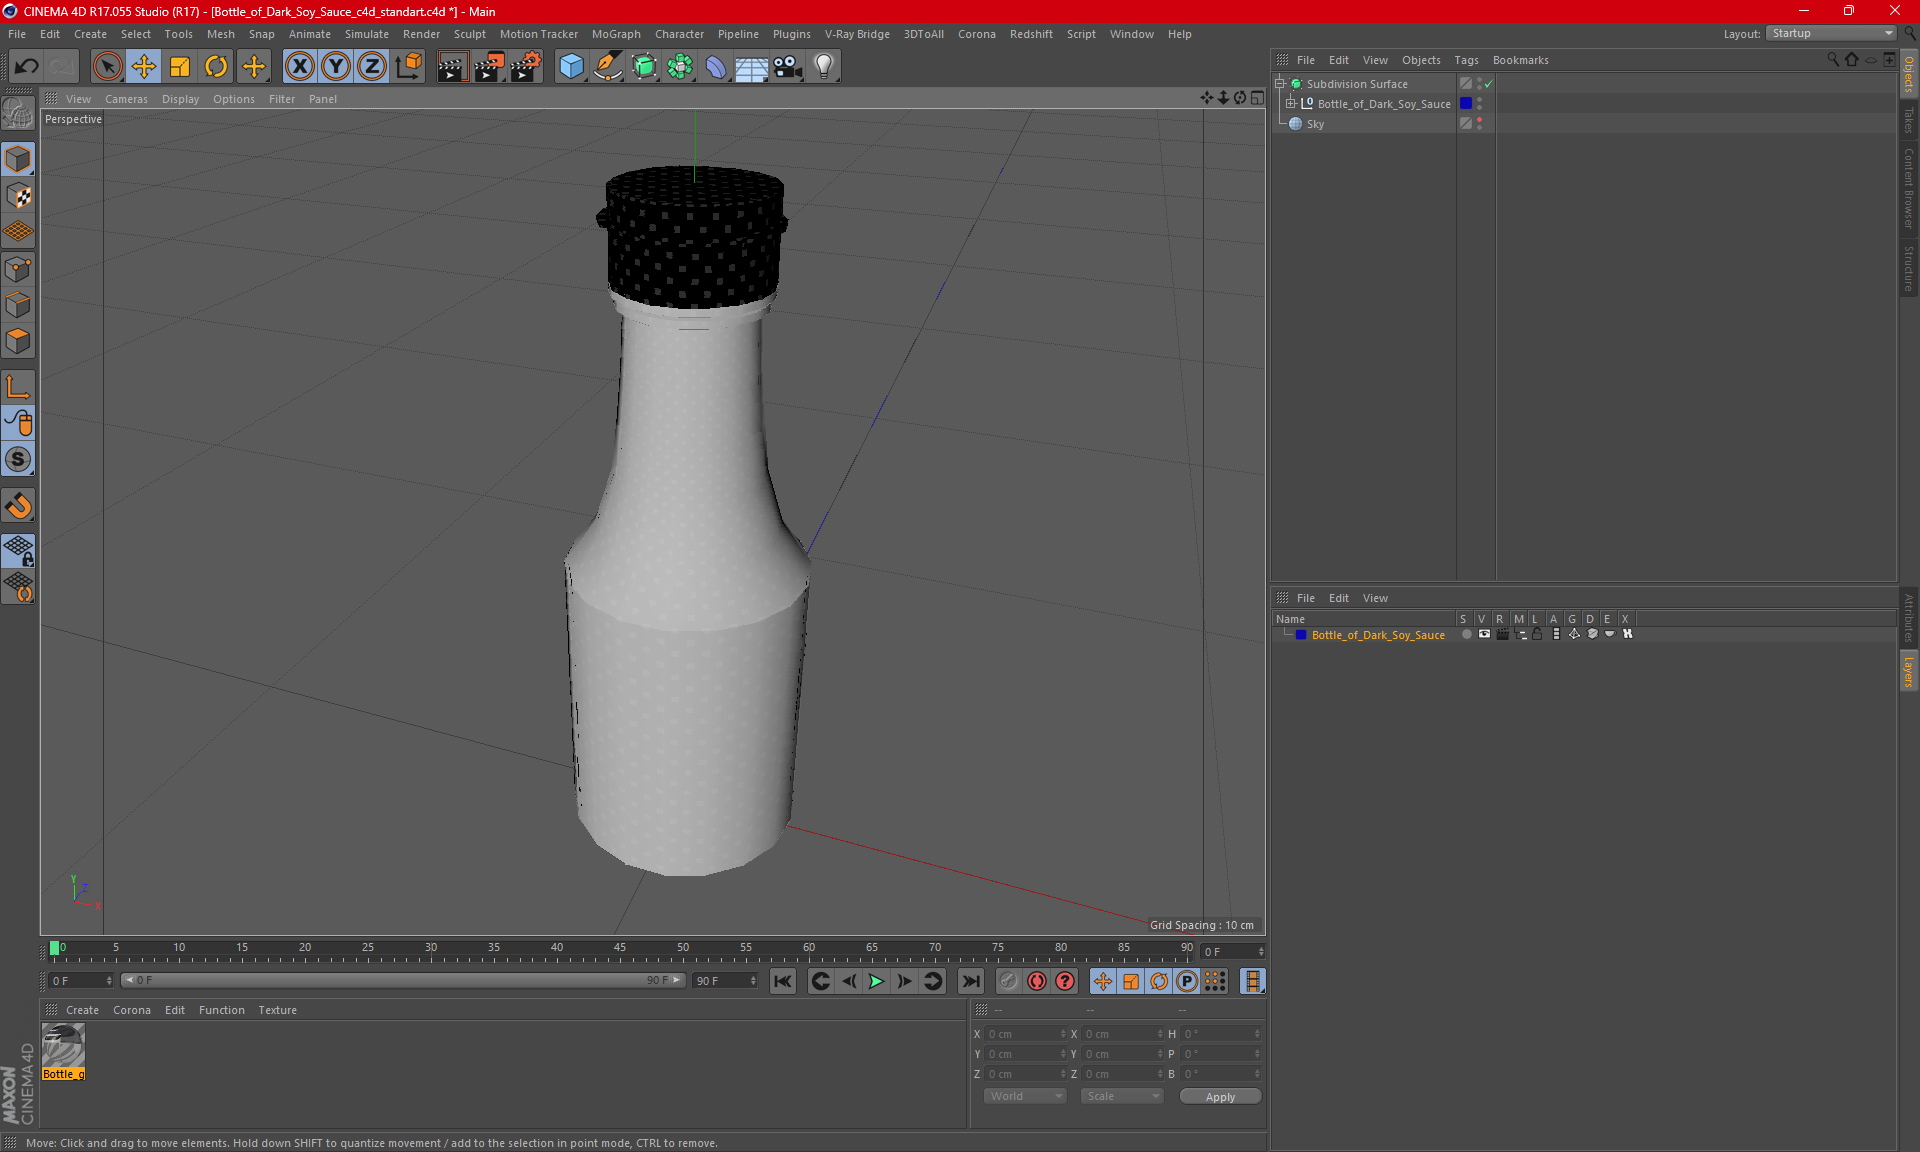Open the Objects panel Tags menu
This screenshot has width=1920, height=1152.
1466,60
